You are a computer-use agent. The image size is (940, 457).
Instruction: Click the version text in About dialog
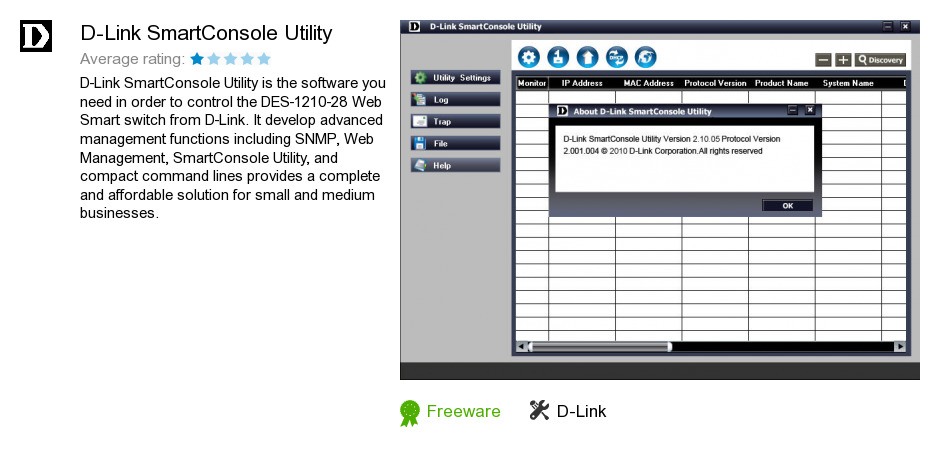[671, 145]
